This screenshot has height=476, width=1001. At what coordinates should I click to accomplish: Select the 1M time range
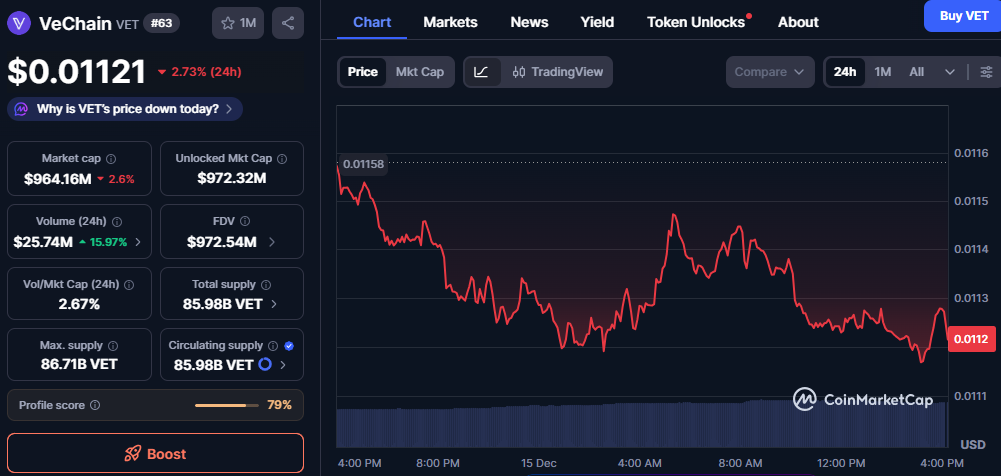(x=882, y=72)
